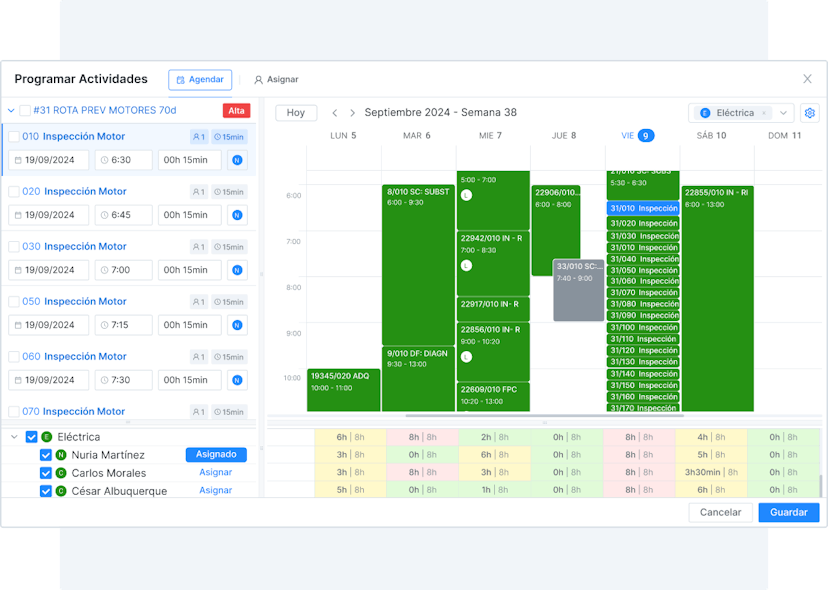Tick the #31 ROTA PREV MOTORES checkbox
The image size is (828, 590).
tap(26, 111)
